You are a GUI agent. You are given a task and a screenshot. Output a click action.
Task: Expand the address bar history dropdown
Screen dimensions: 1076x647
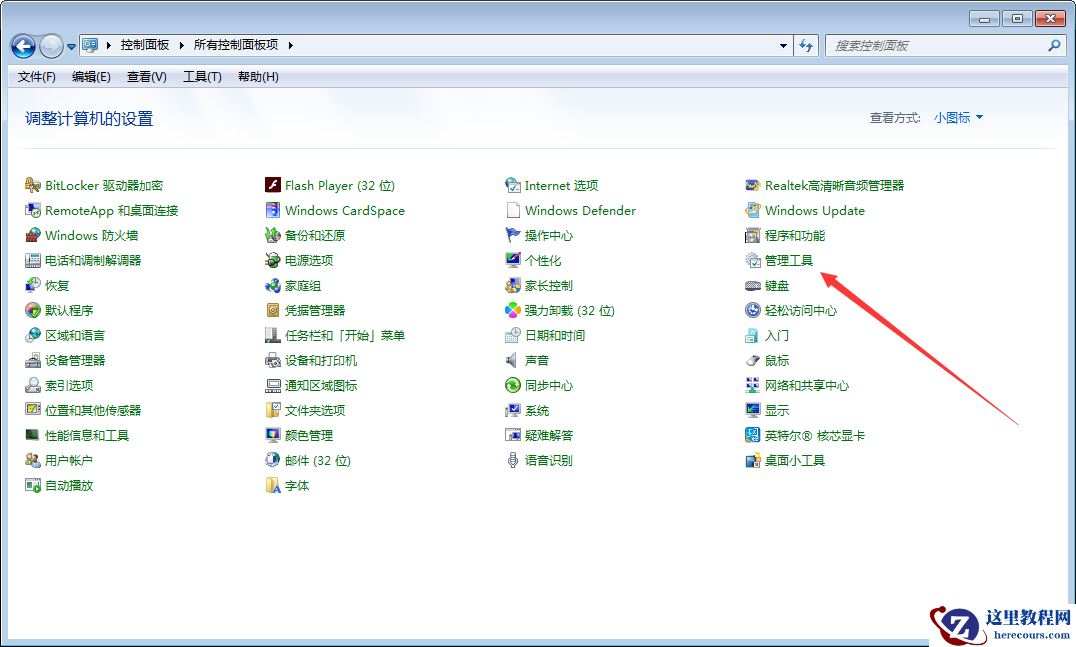coord(785,45)
